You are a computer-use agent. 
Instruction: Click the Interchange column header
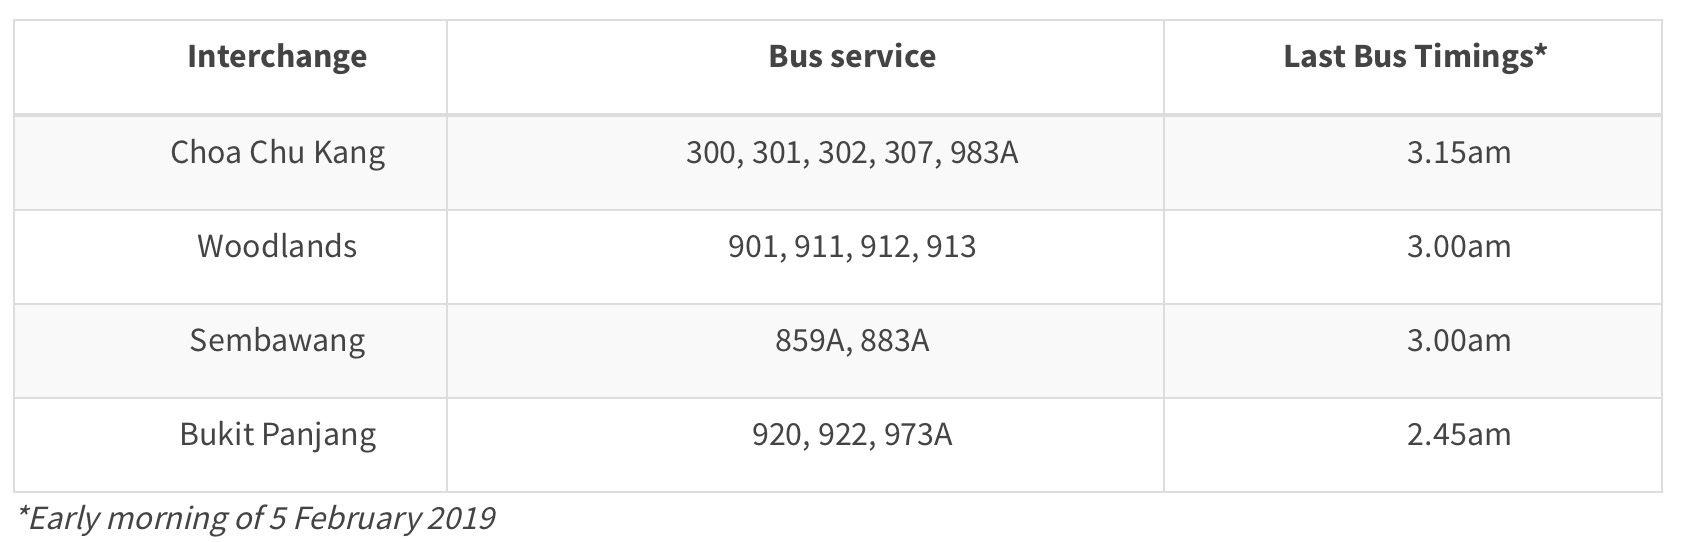click(277, 57)
